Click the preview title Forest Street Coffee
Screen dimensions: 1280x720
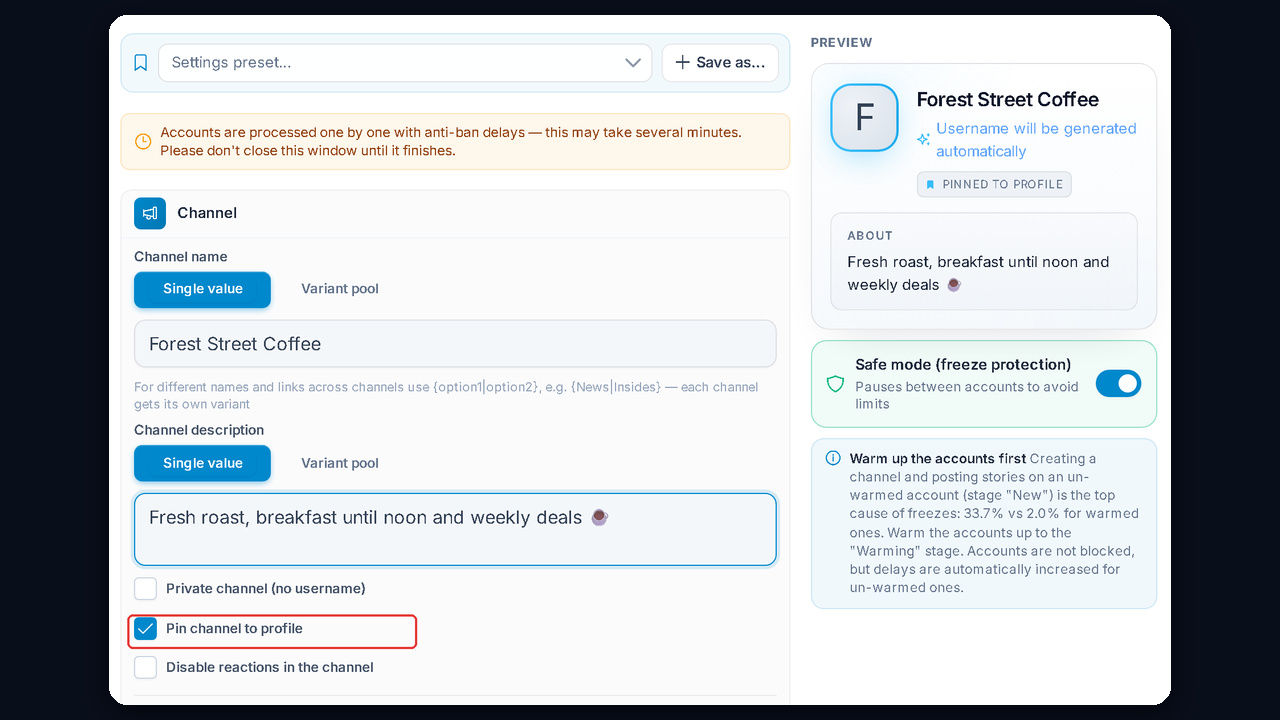coord(1008,100)
